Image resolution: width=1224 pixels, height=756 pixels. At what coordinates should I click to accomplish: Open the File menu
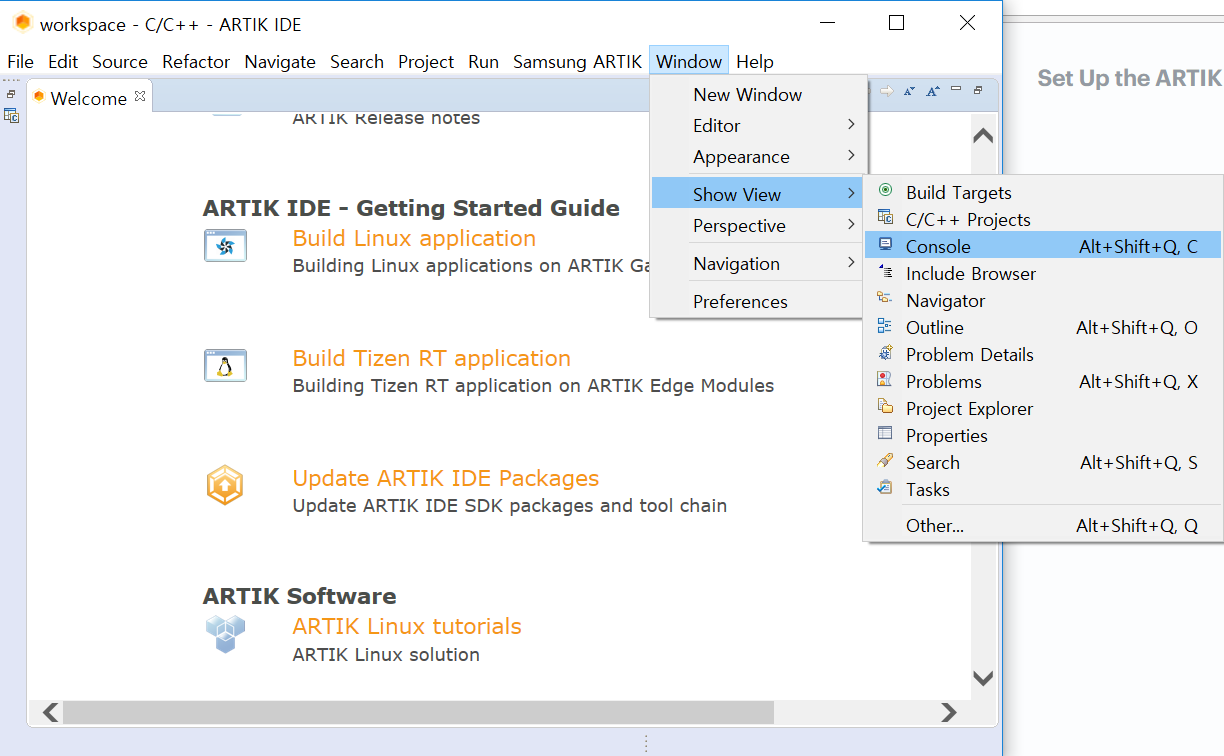coord(20,61)
